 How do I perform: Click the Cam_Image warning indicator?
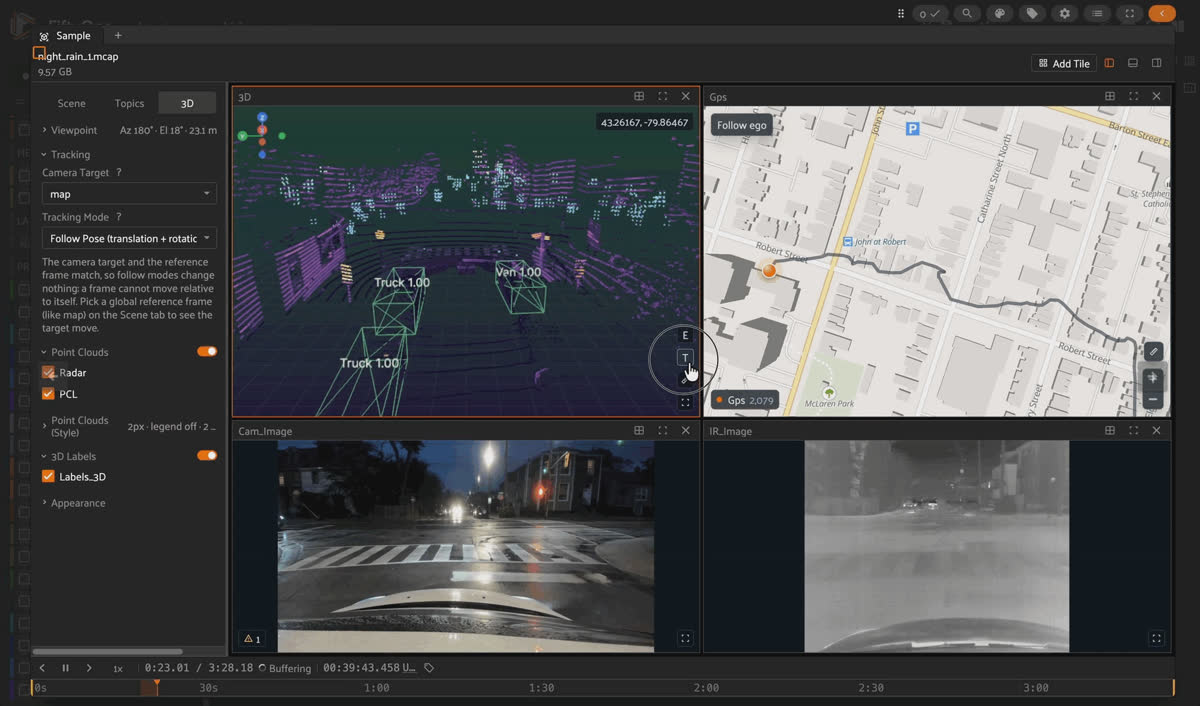click(252, 639)
